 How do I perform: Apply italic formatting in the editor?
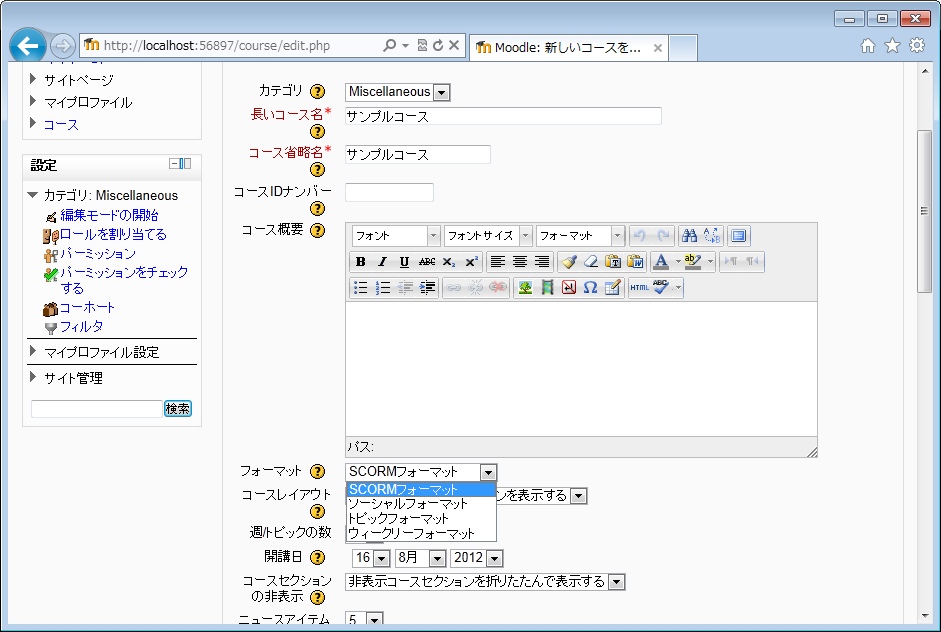pos(382,262)
